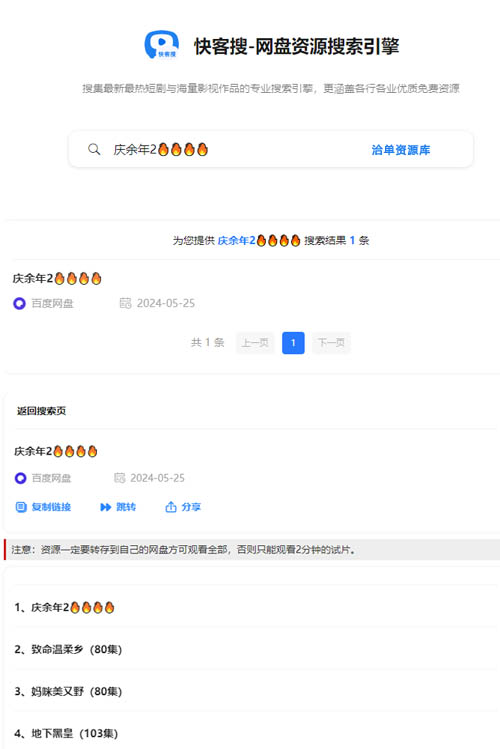The height and width of the screenshot is (749, 500).
Task: Click the 跳转 label
Action: tap(126, 507)
